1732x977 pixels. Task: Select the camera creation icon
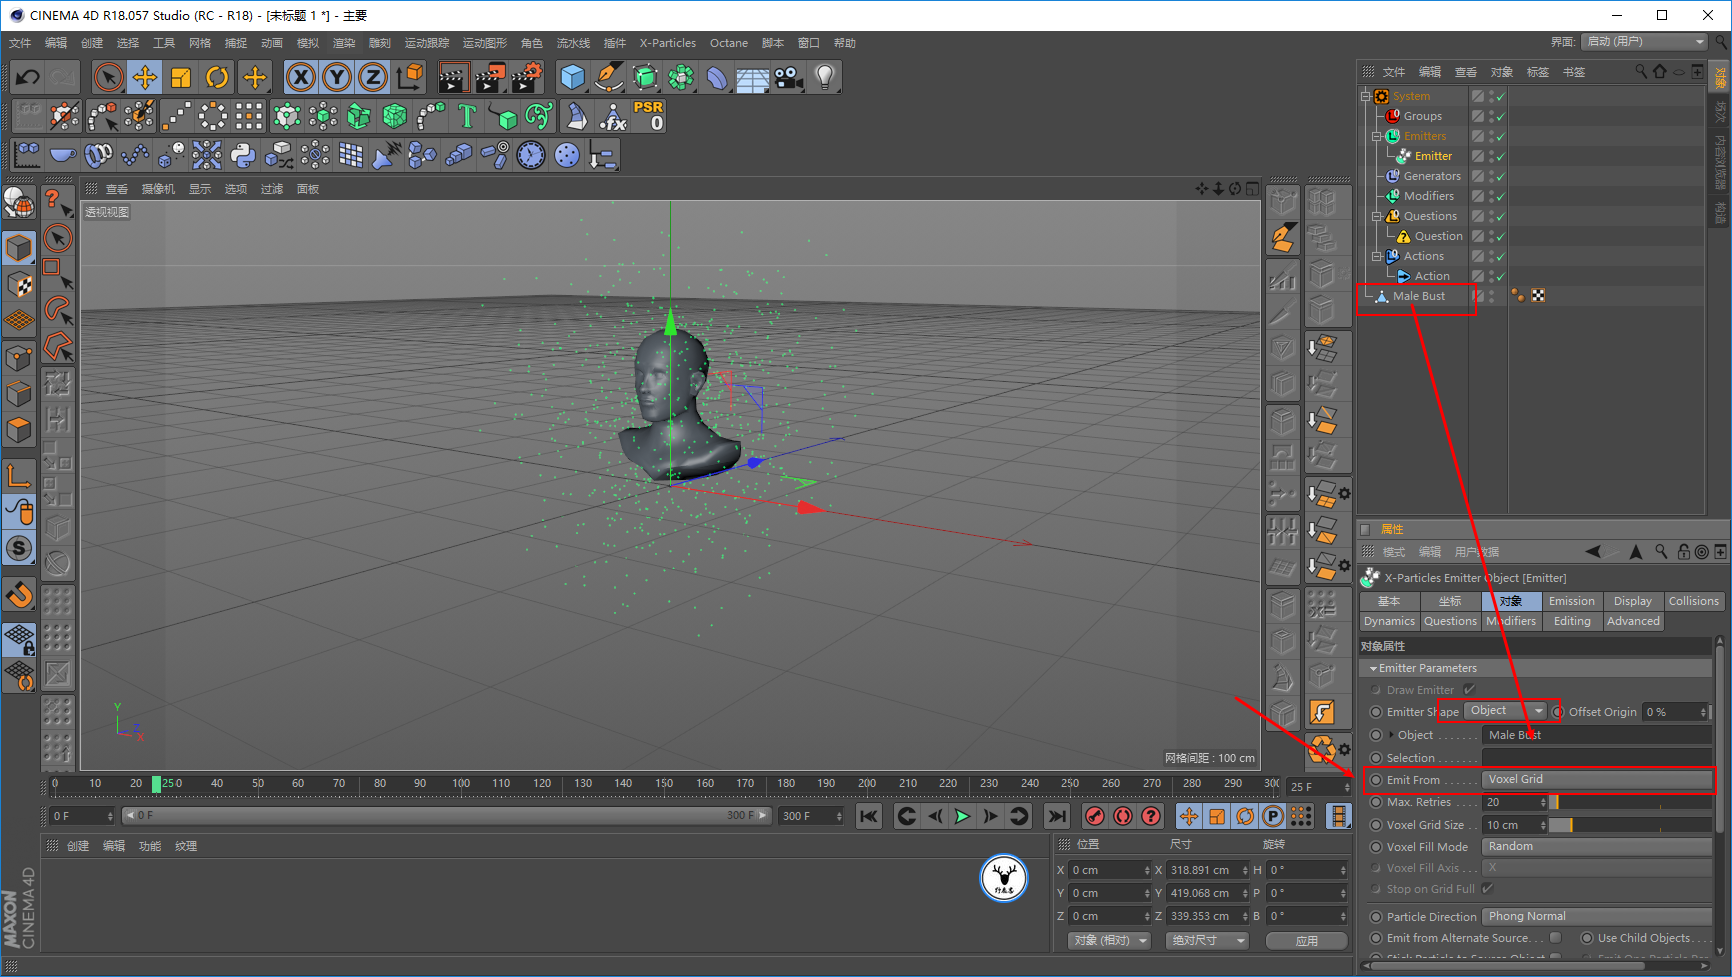point(789,77)
